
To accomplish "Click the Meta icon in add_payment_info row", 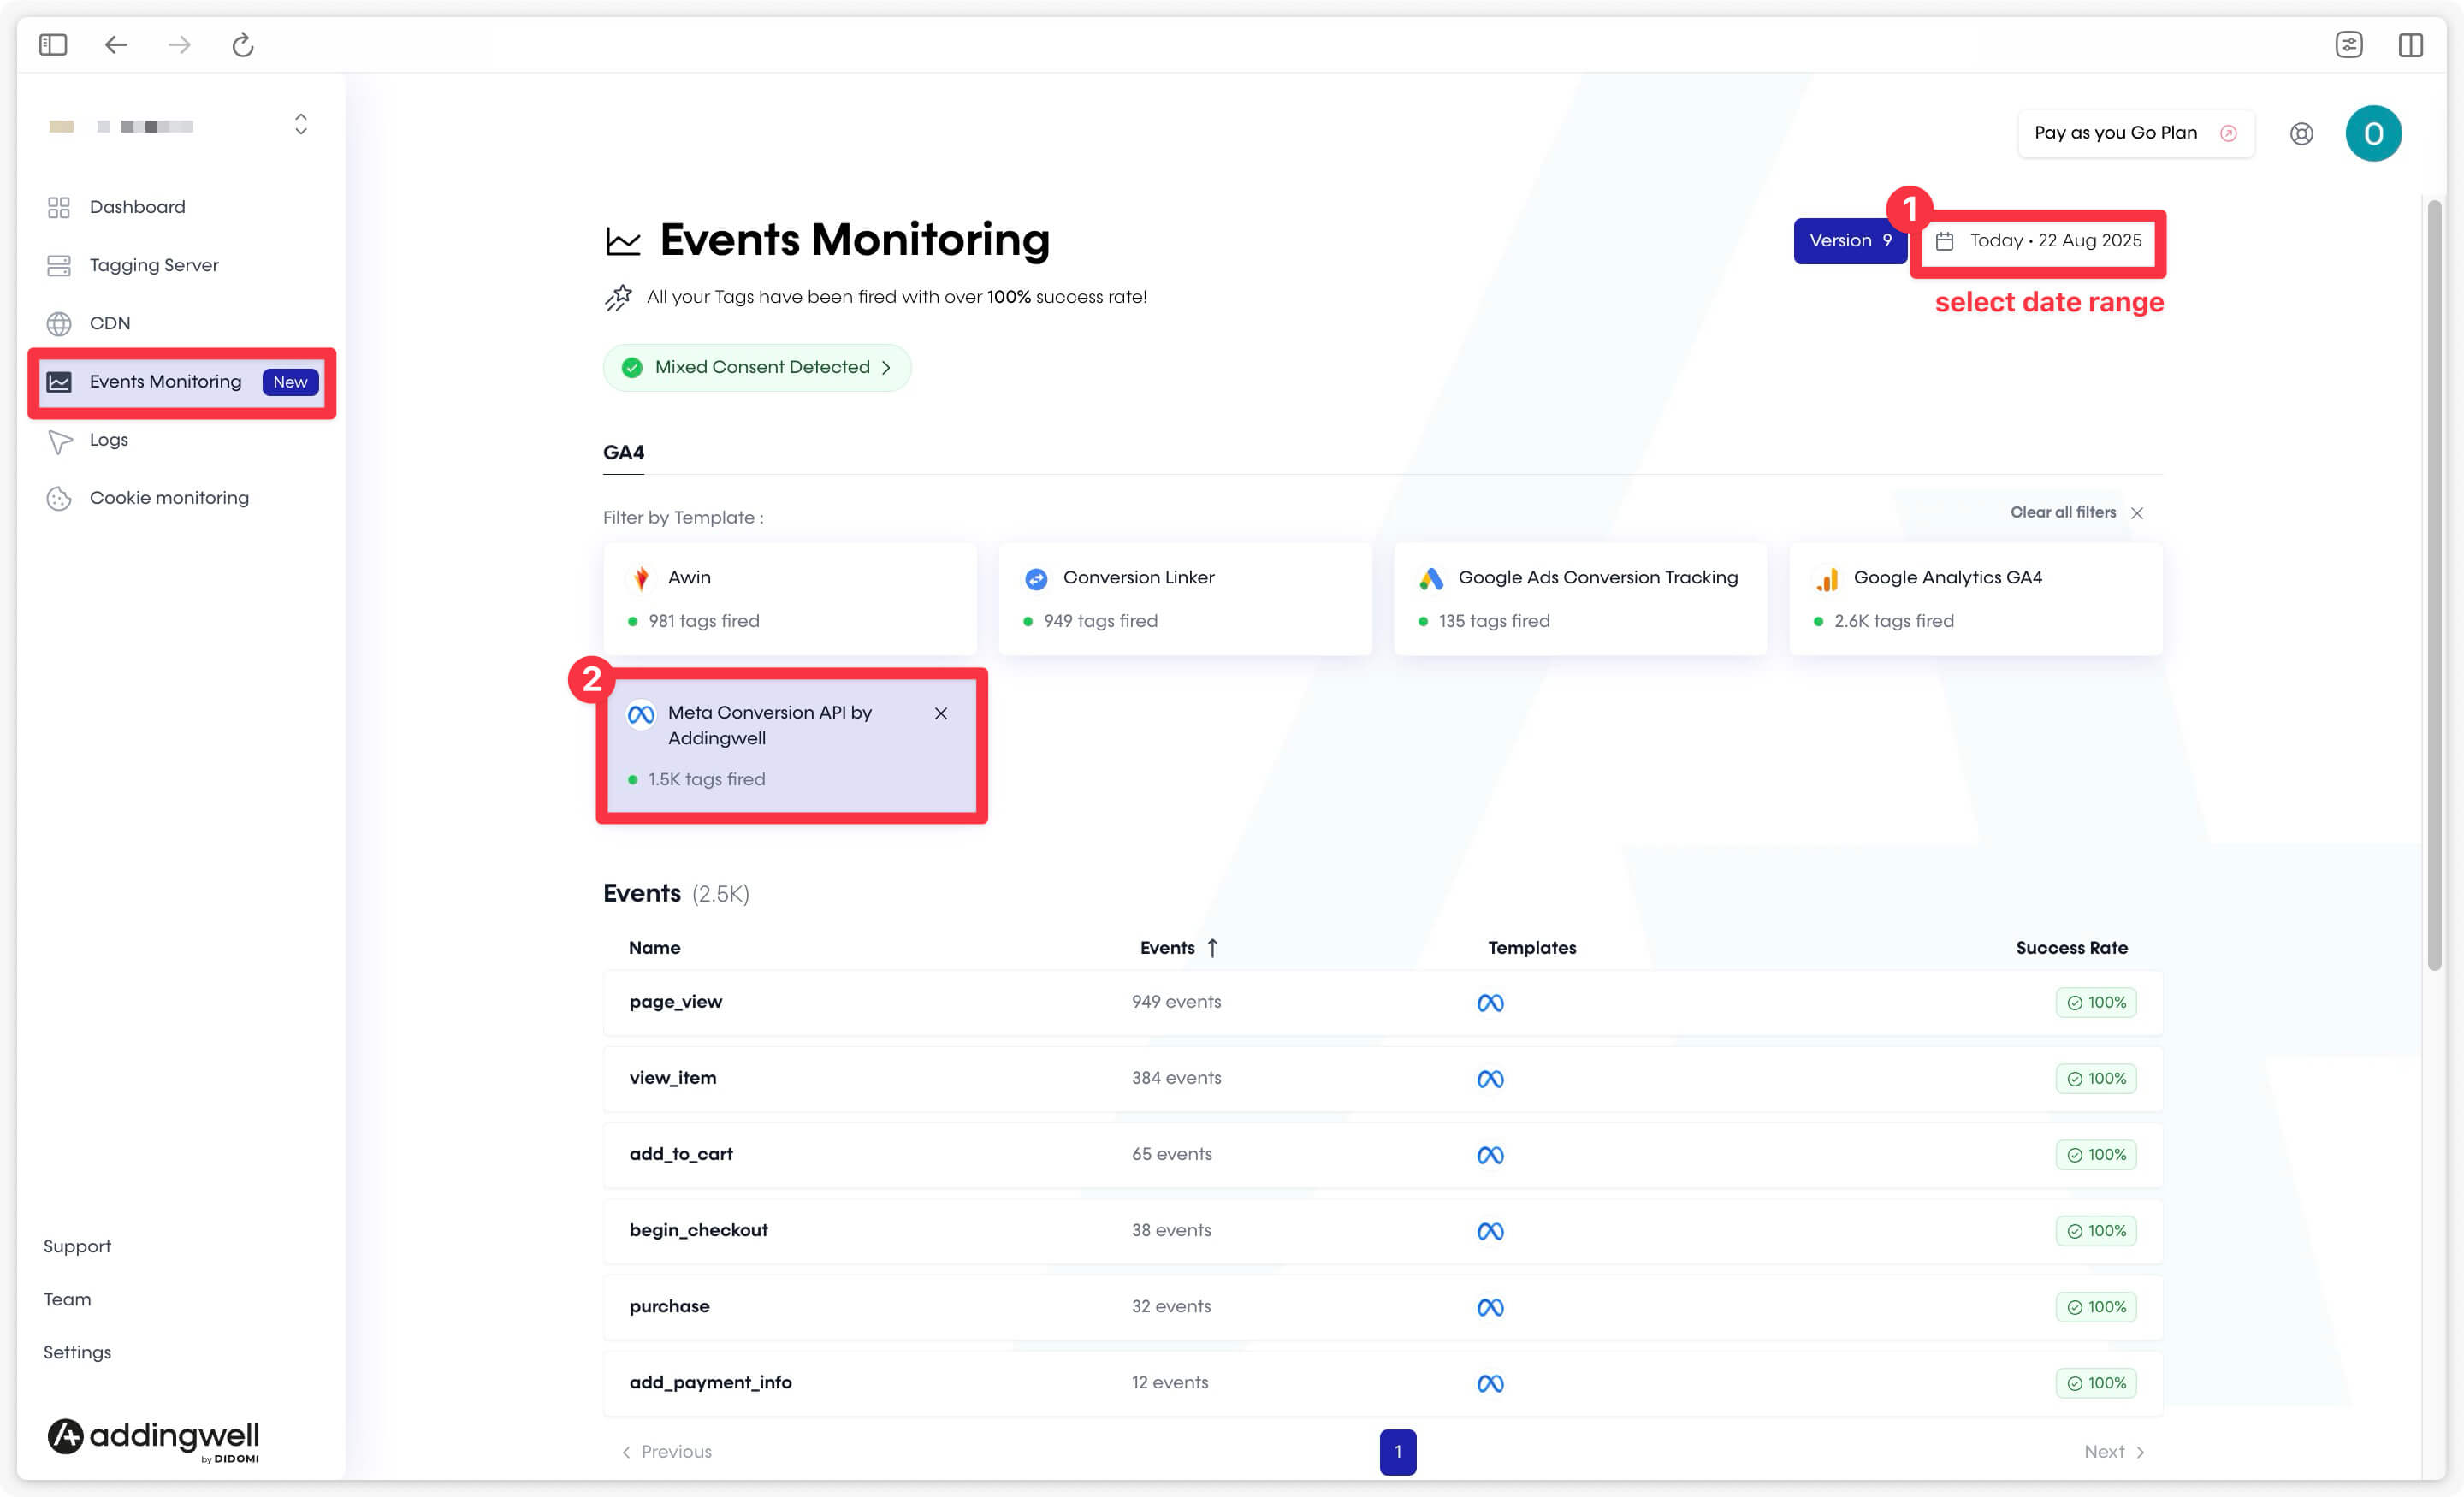I will [1490, 1382].
